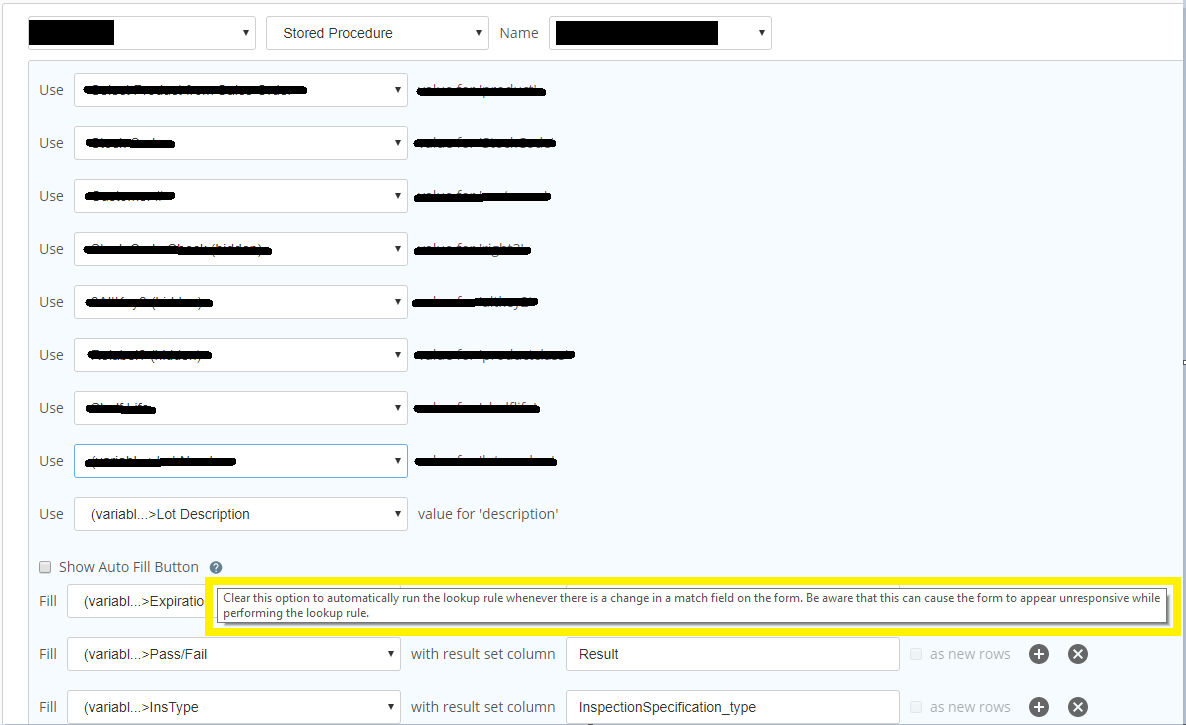Open the Expiration fill variable dropdown
This screenshot has width=1186, height=725.
point(136,601)
